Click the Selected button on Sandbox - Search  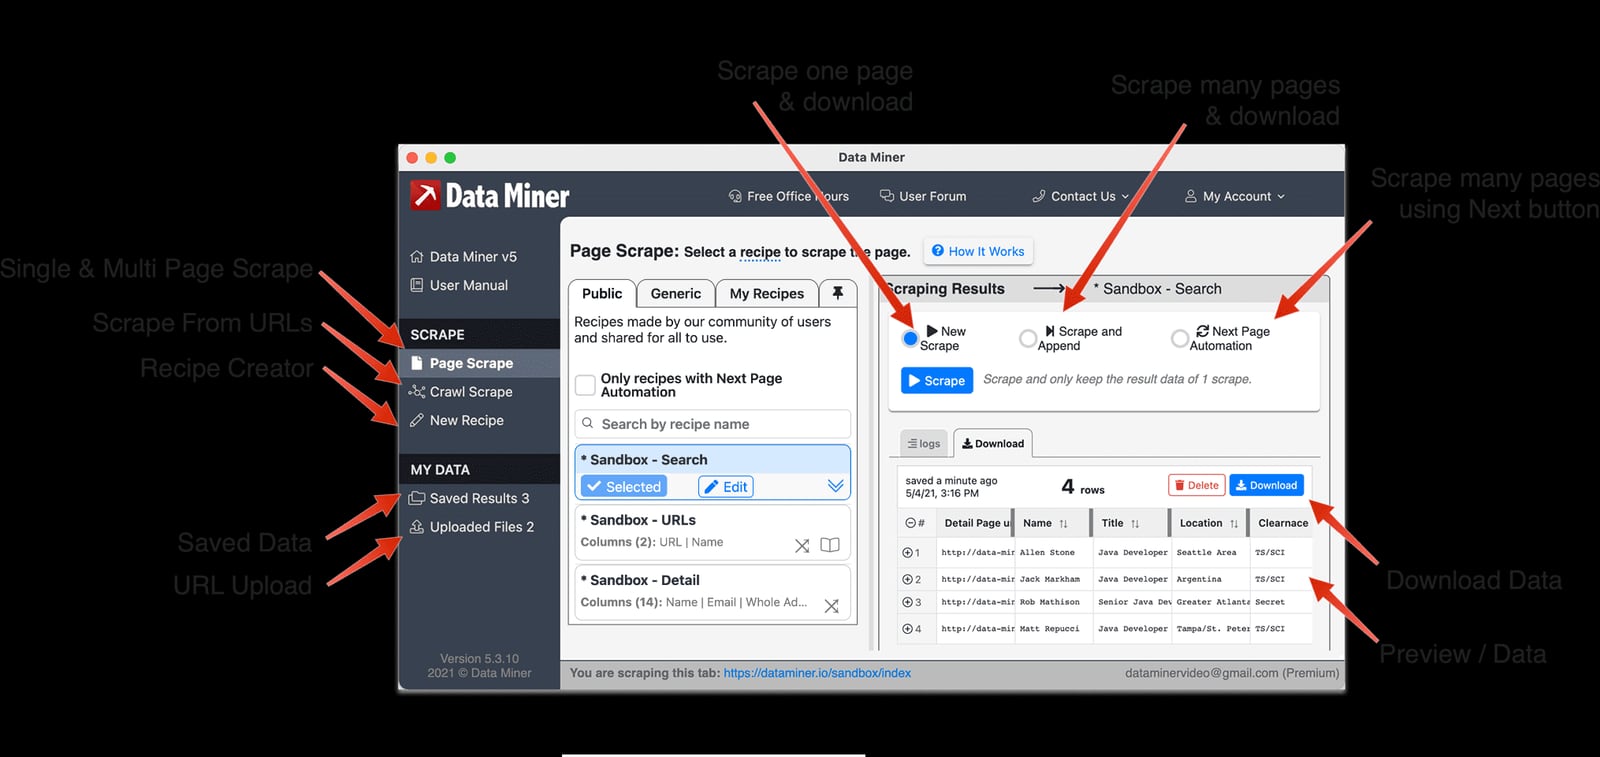[x=624, y=487]
